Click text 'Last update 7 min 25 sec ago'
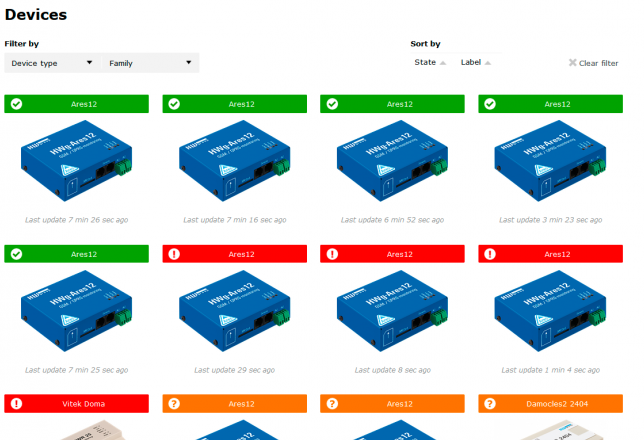This screenshot has height=440, width=644. 76,370
